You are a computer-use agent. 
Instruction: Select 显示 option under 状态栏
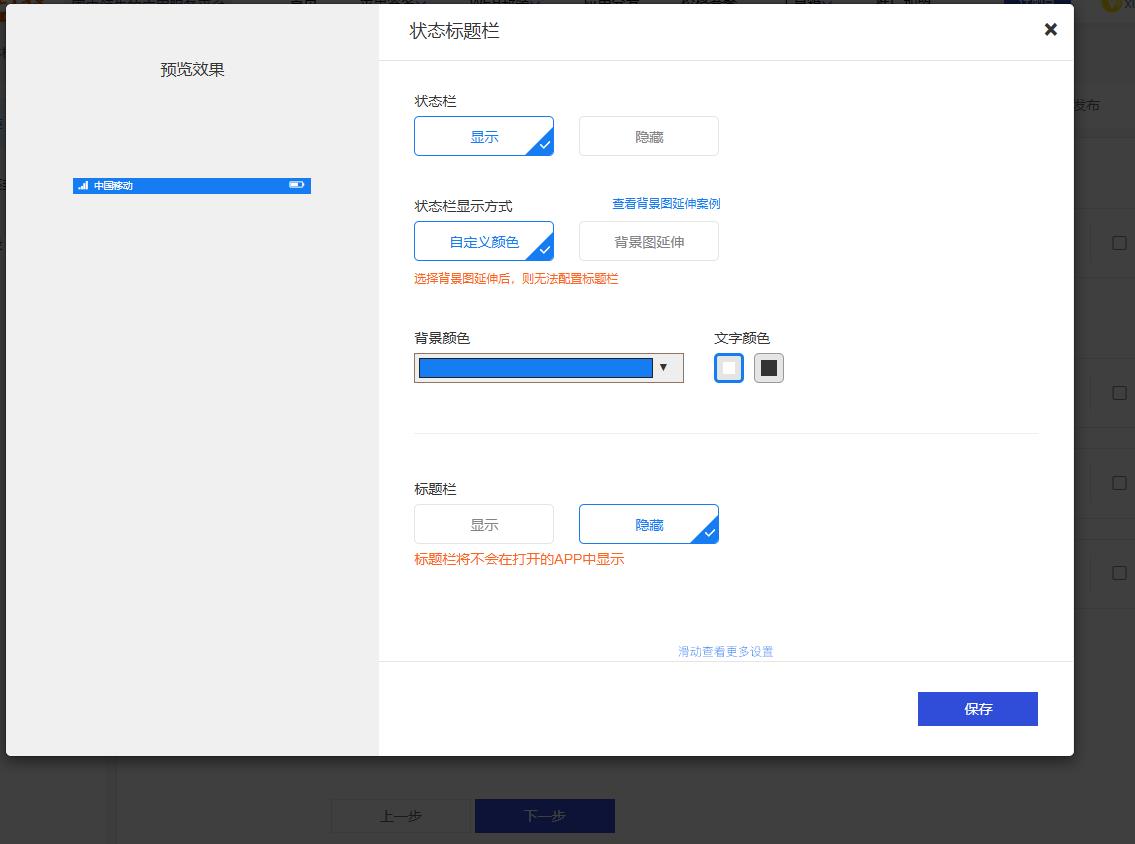pyautogui.click(x=484, y=137)
